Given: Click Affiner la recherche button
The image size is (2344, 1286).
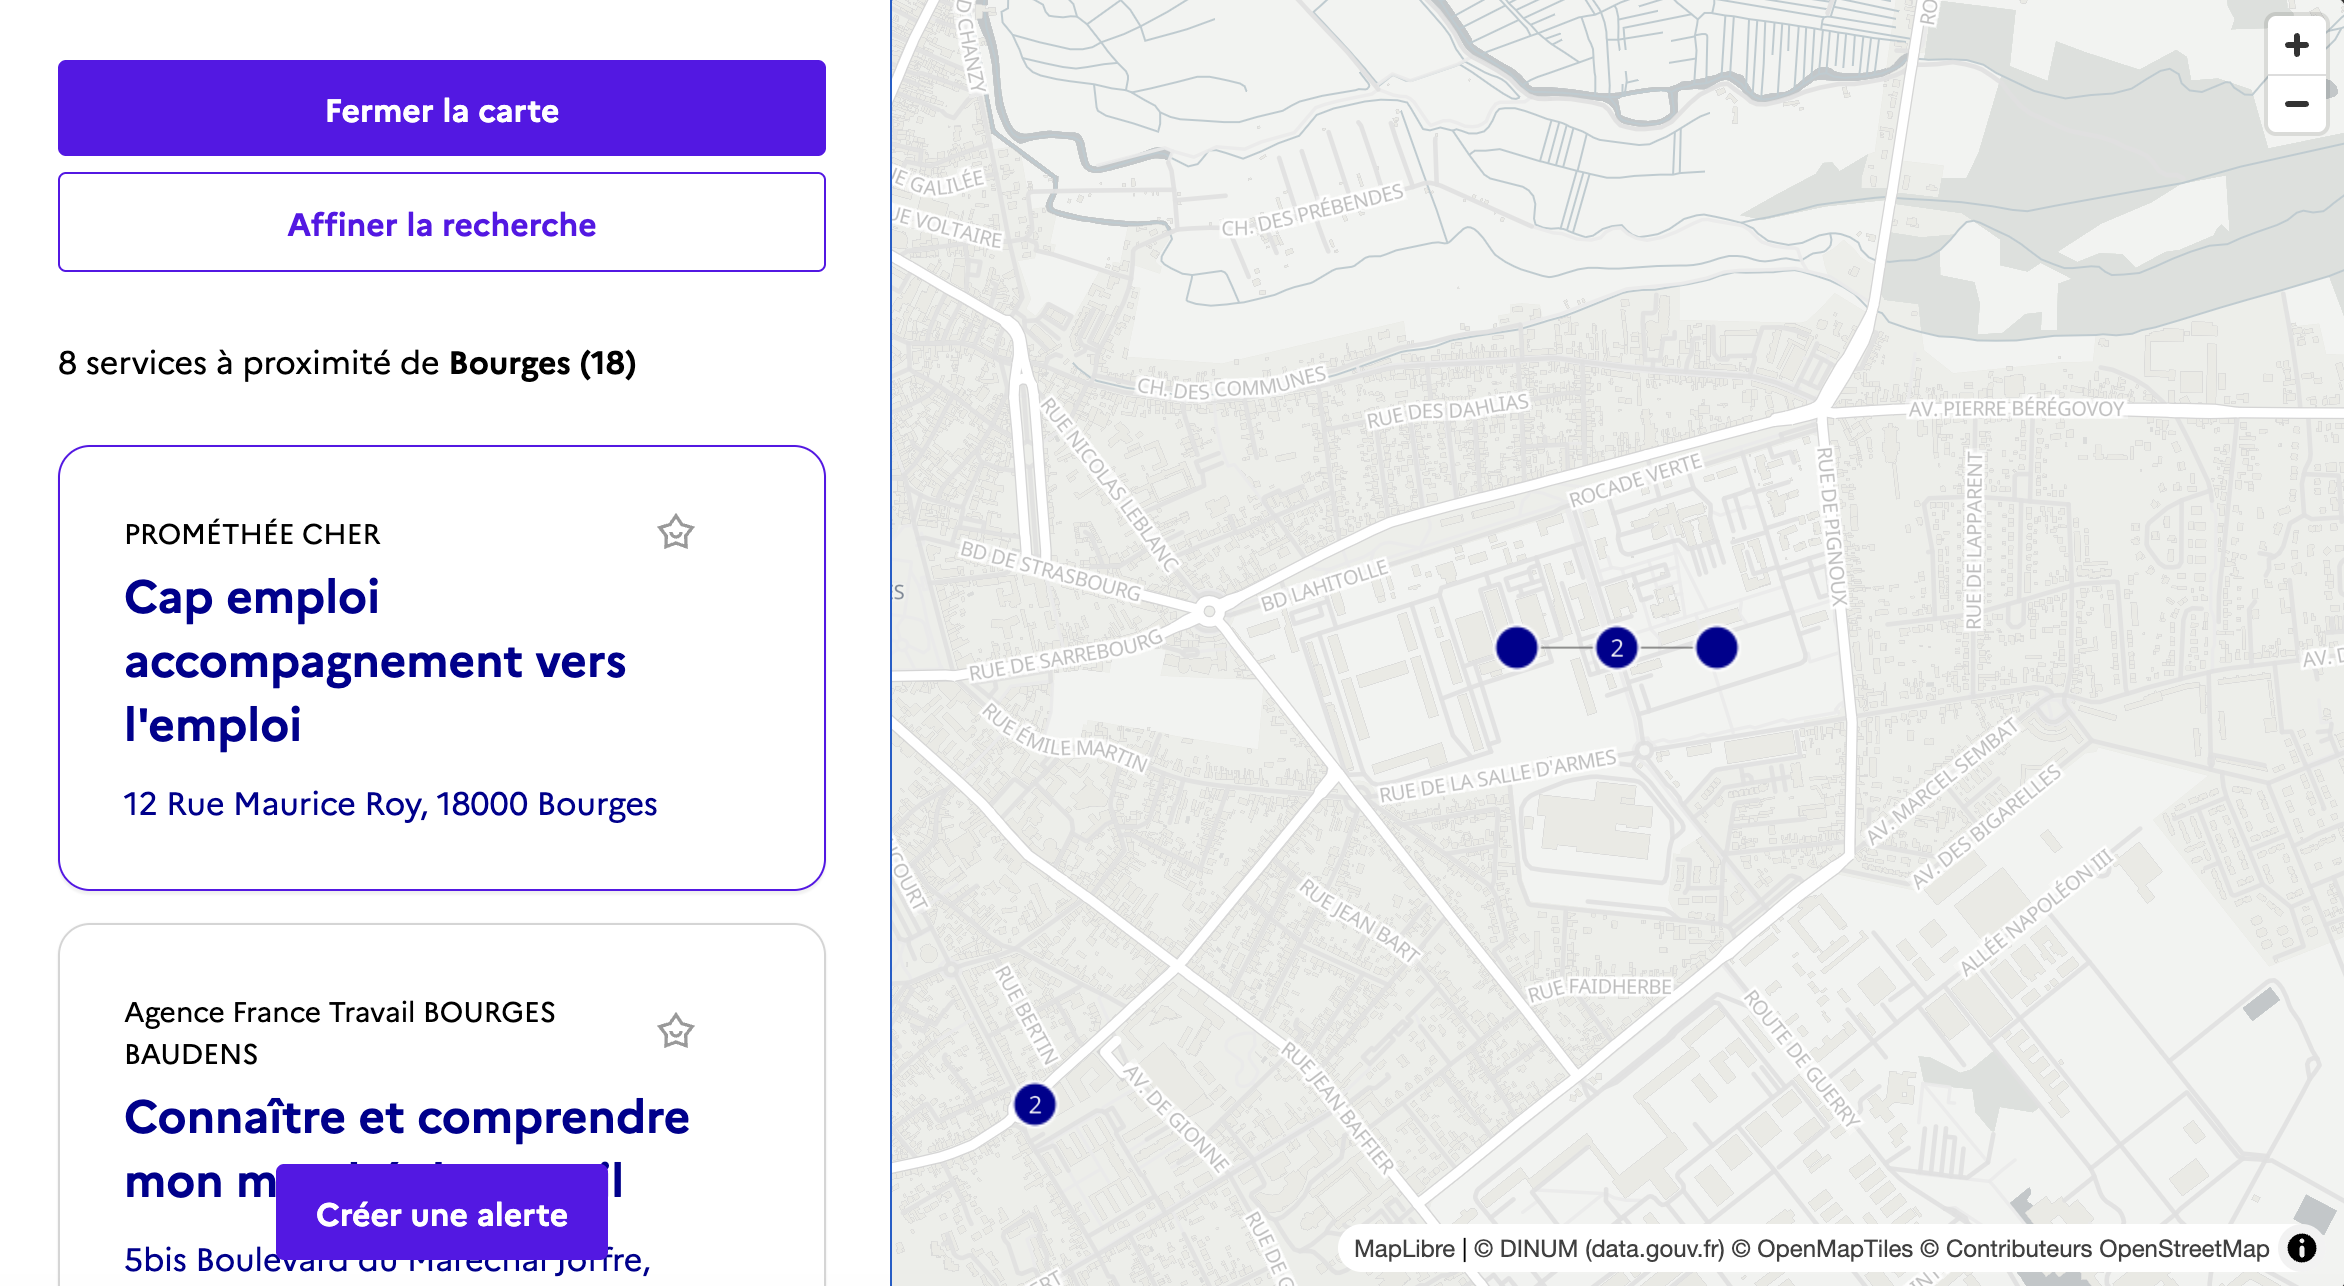Looking at the screenshot, I should (441, 222).
